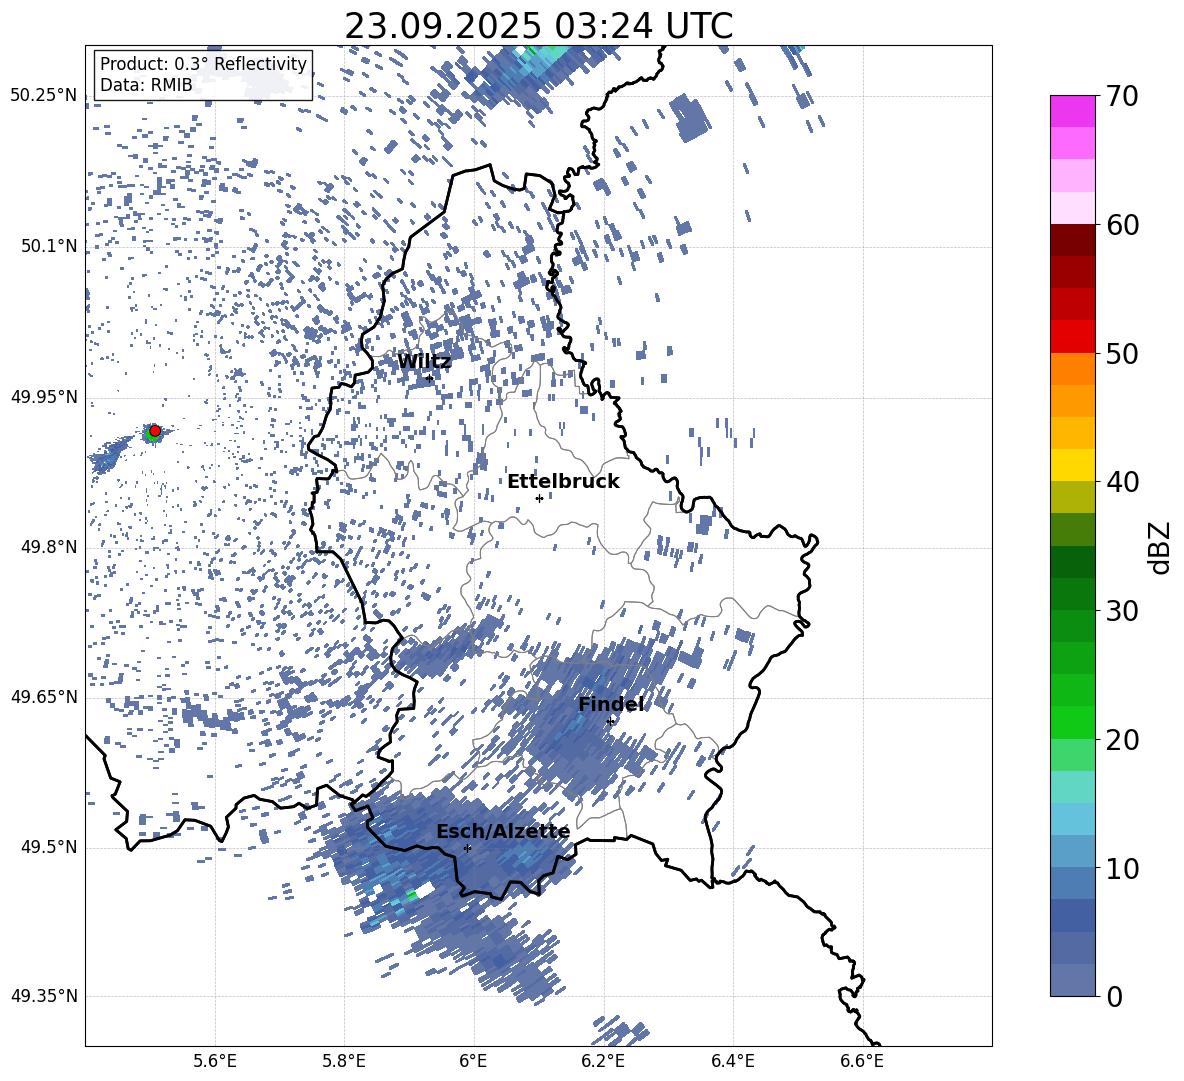This screenshot has height=1081, width=1184.
Task: Click the title 23.09.2025 03:24 UTC
Action: [x=538, y=26]
